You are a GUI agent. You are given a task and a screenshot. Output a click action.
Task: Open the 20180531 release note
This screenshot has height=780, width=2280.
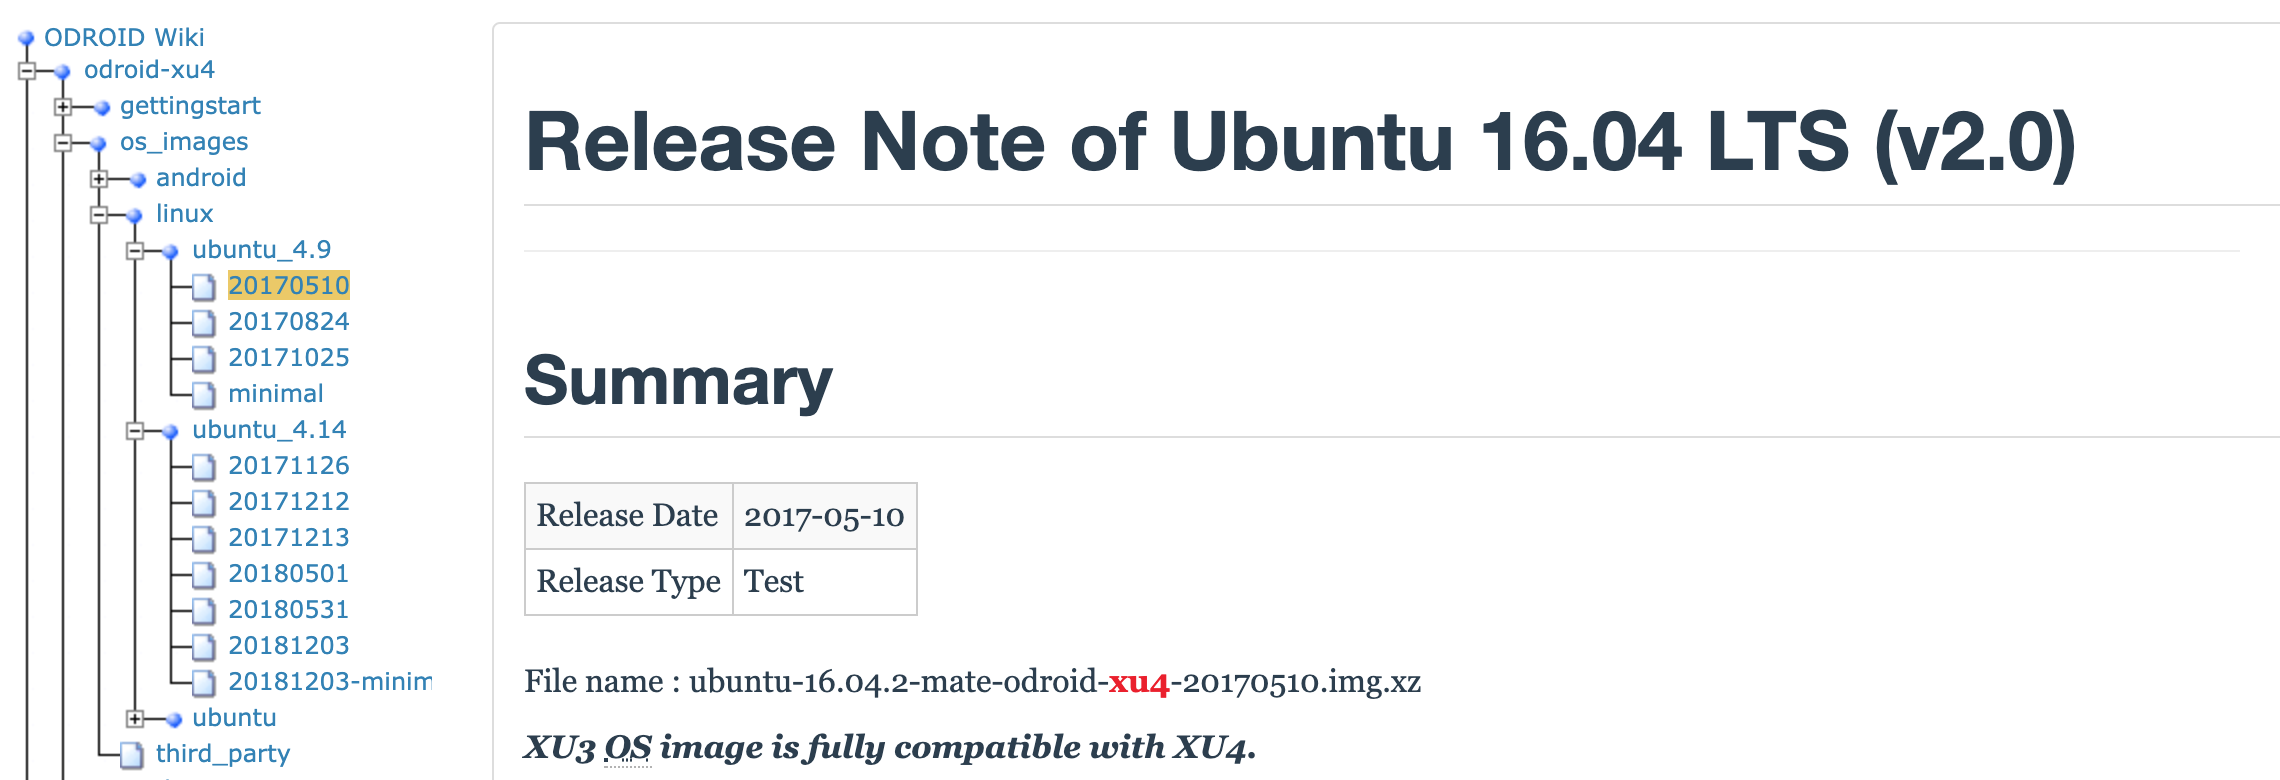[x=288, y=610]
